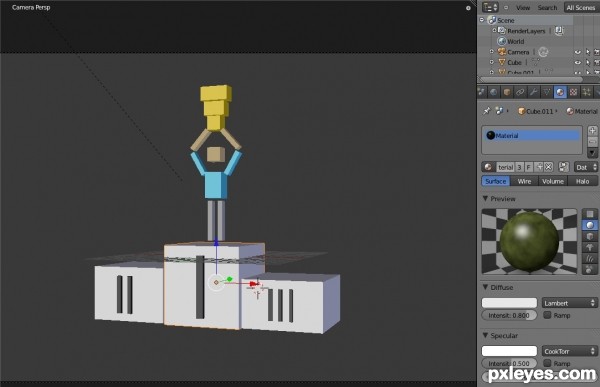Click the RenderLayers linked icon in the outliner
600x387 pixels.
pos(559,31)
